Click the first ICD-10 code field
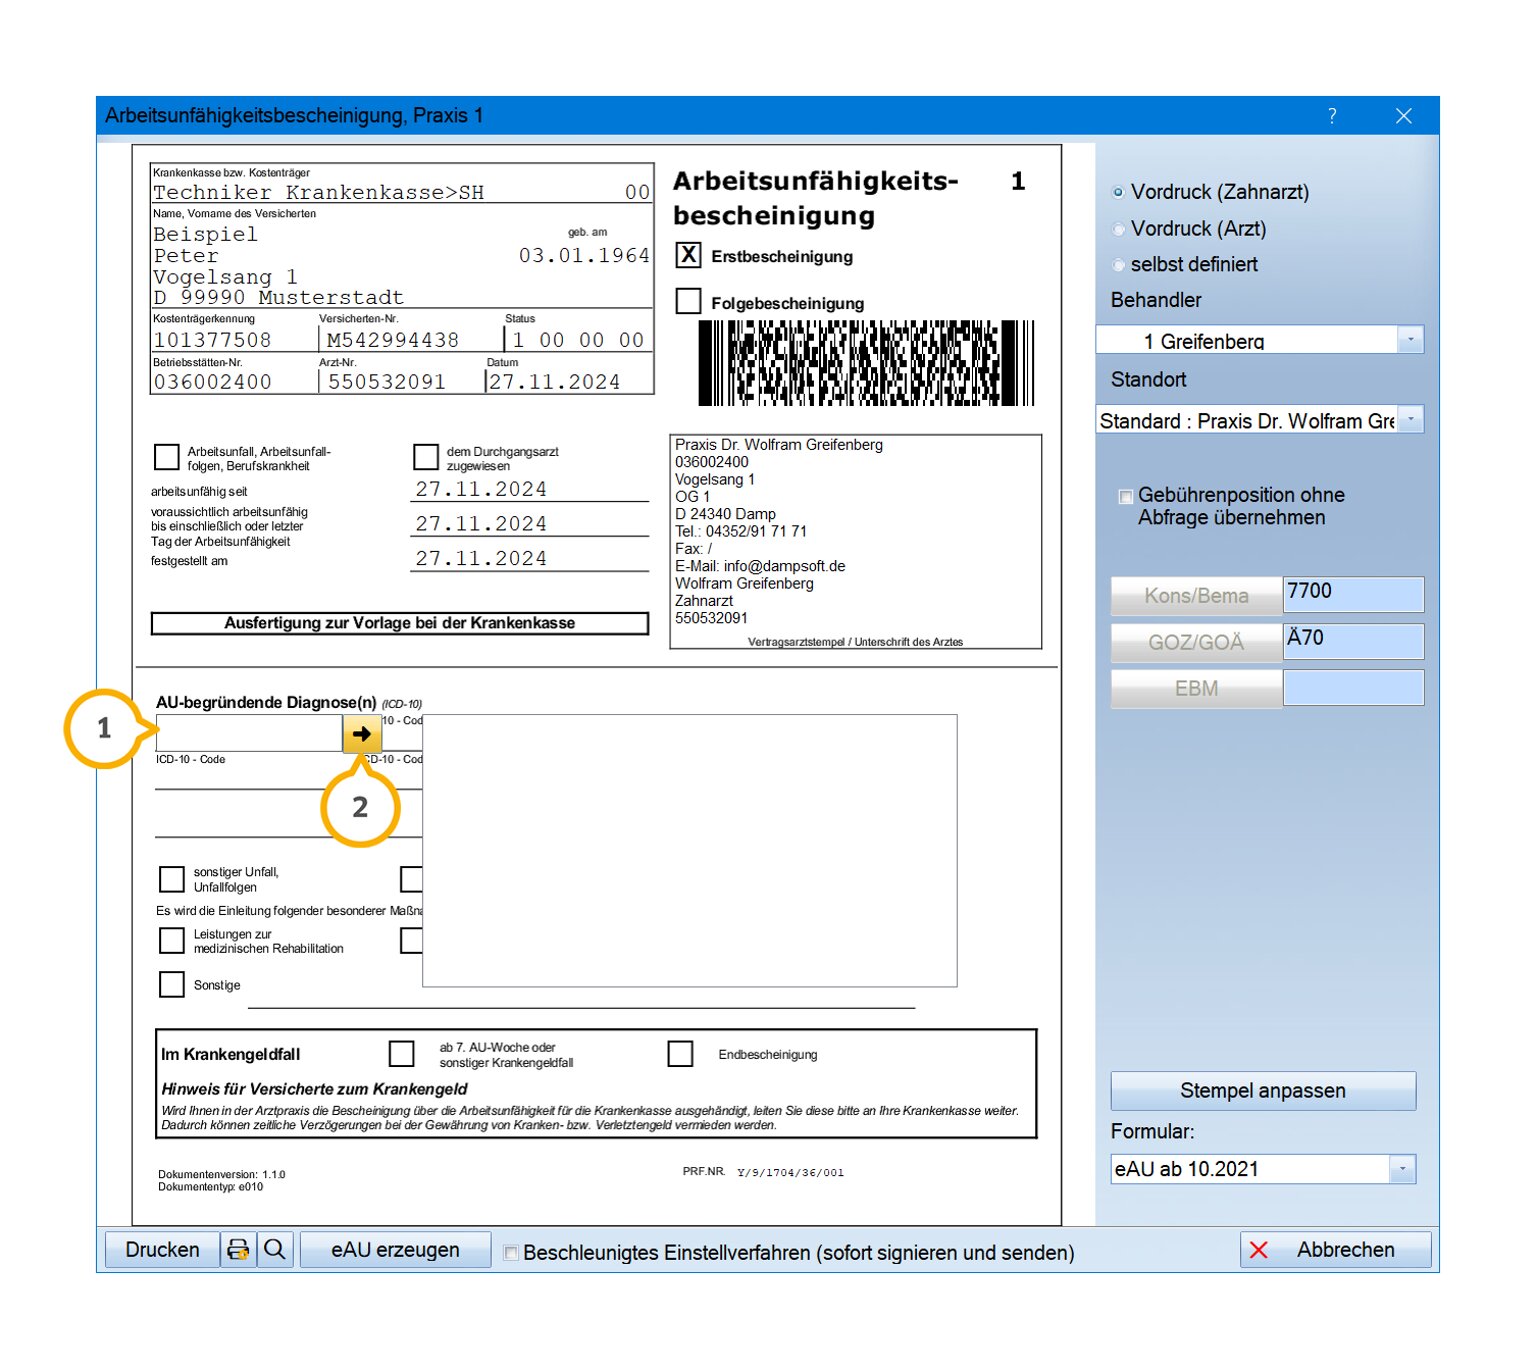 [249, 733]
